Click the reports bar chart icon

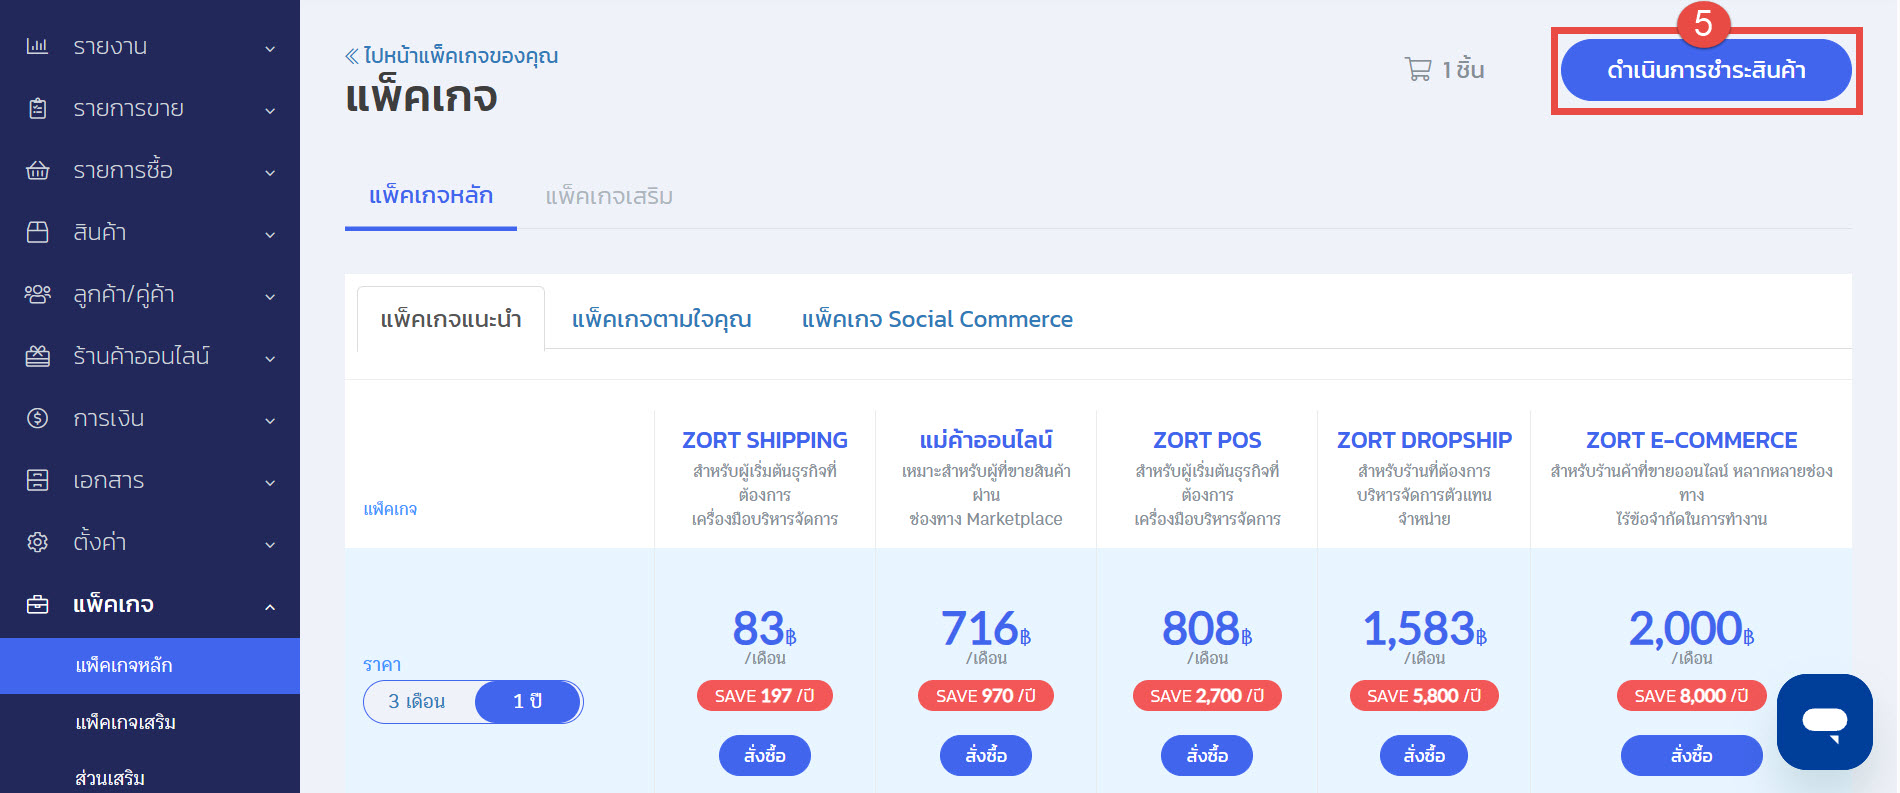(x=37, y=46)
